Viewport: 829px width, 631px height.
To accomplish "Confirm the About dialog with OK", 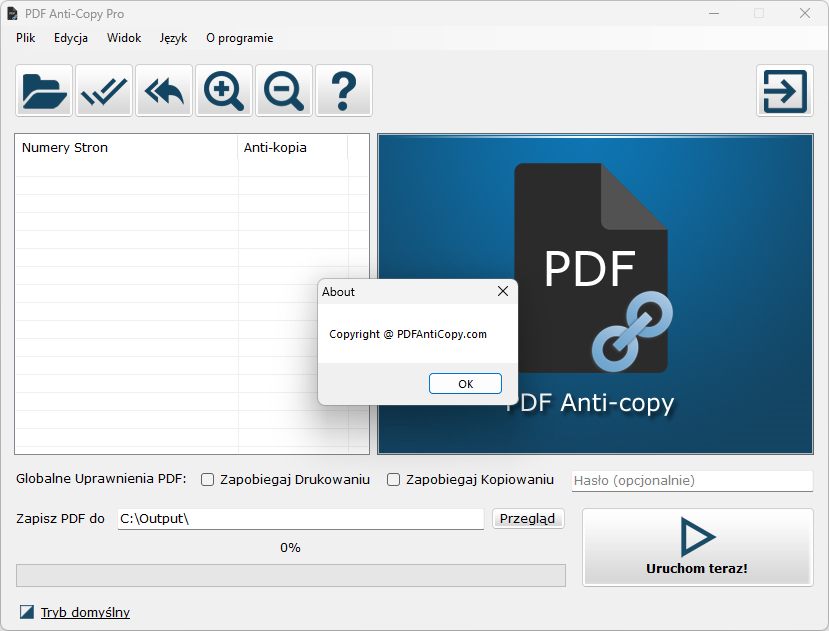I will coord(465,383).
